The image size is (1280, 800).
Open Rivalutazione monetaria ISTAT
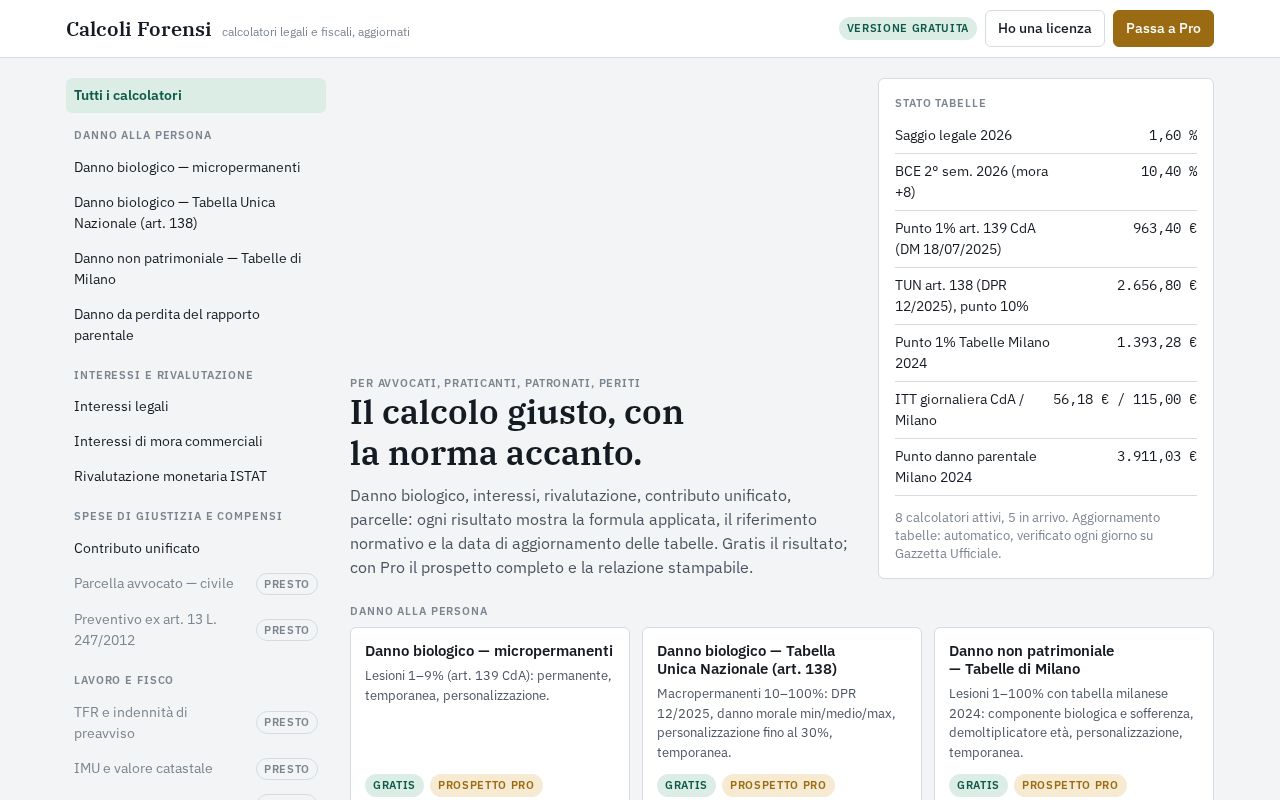pyautogui.click(x=196, y=476)
